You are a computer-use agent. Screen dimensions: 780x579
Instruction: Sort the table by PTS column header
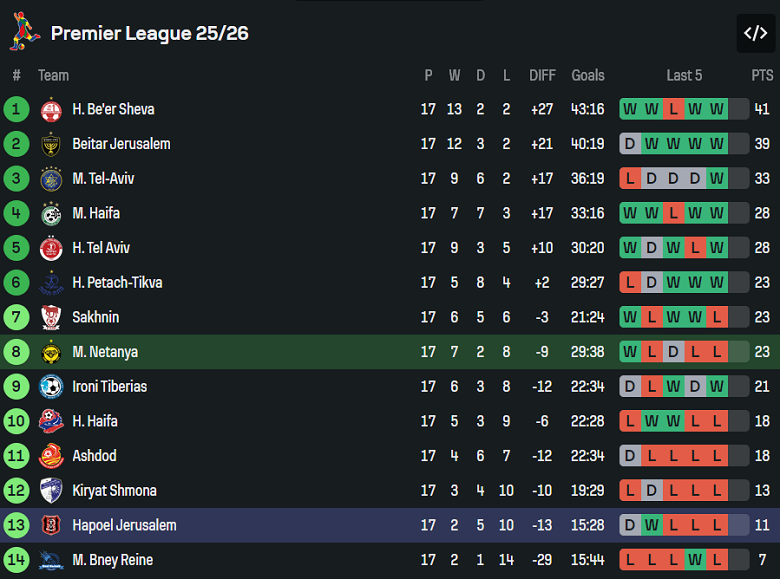point(762,75)
